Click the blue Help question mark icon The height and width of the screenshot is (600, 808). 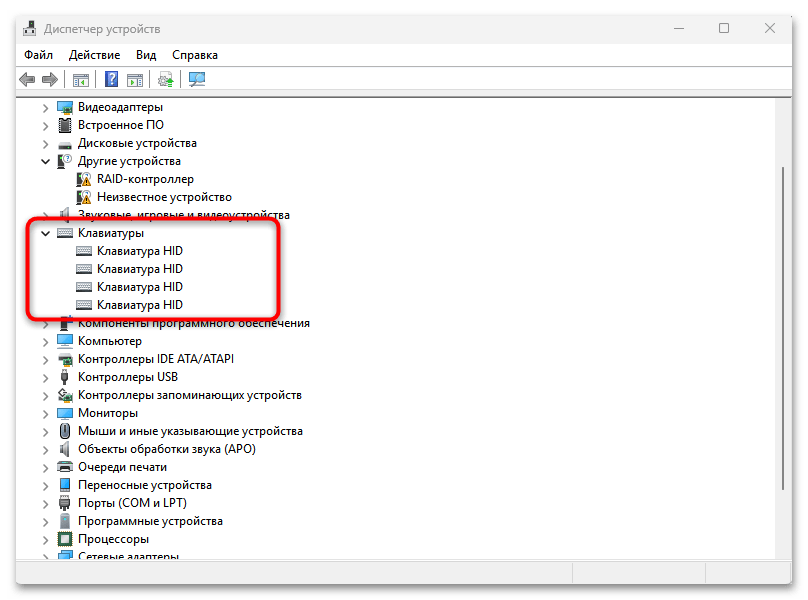coord(112,80)
